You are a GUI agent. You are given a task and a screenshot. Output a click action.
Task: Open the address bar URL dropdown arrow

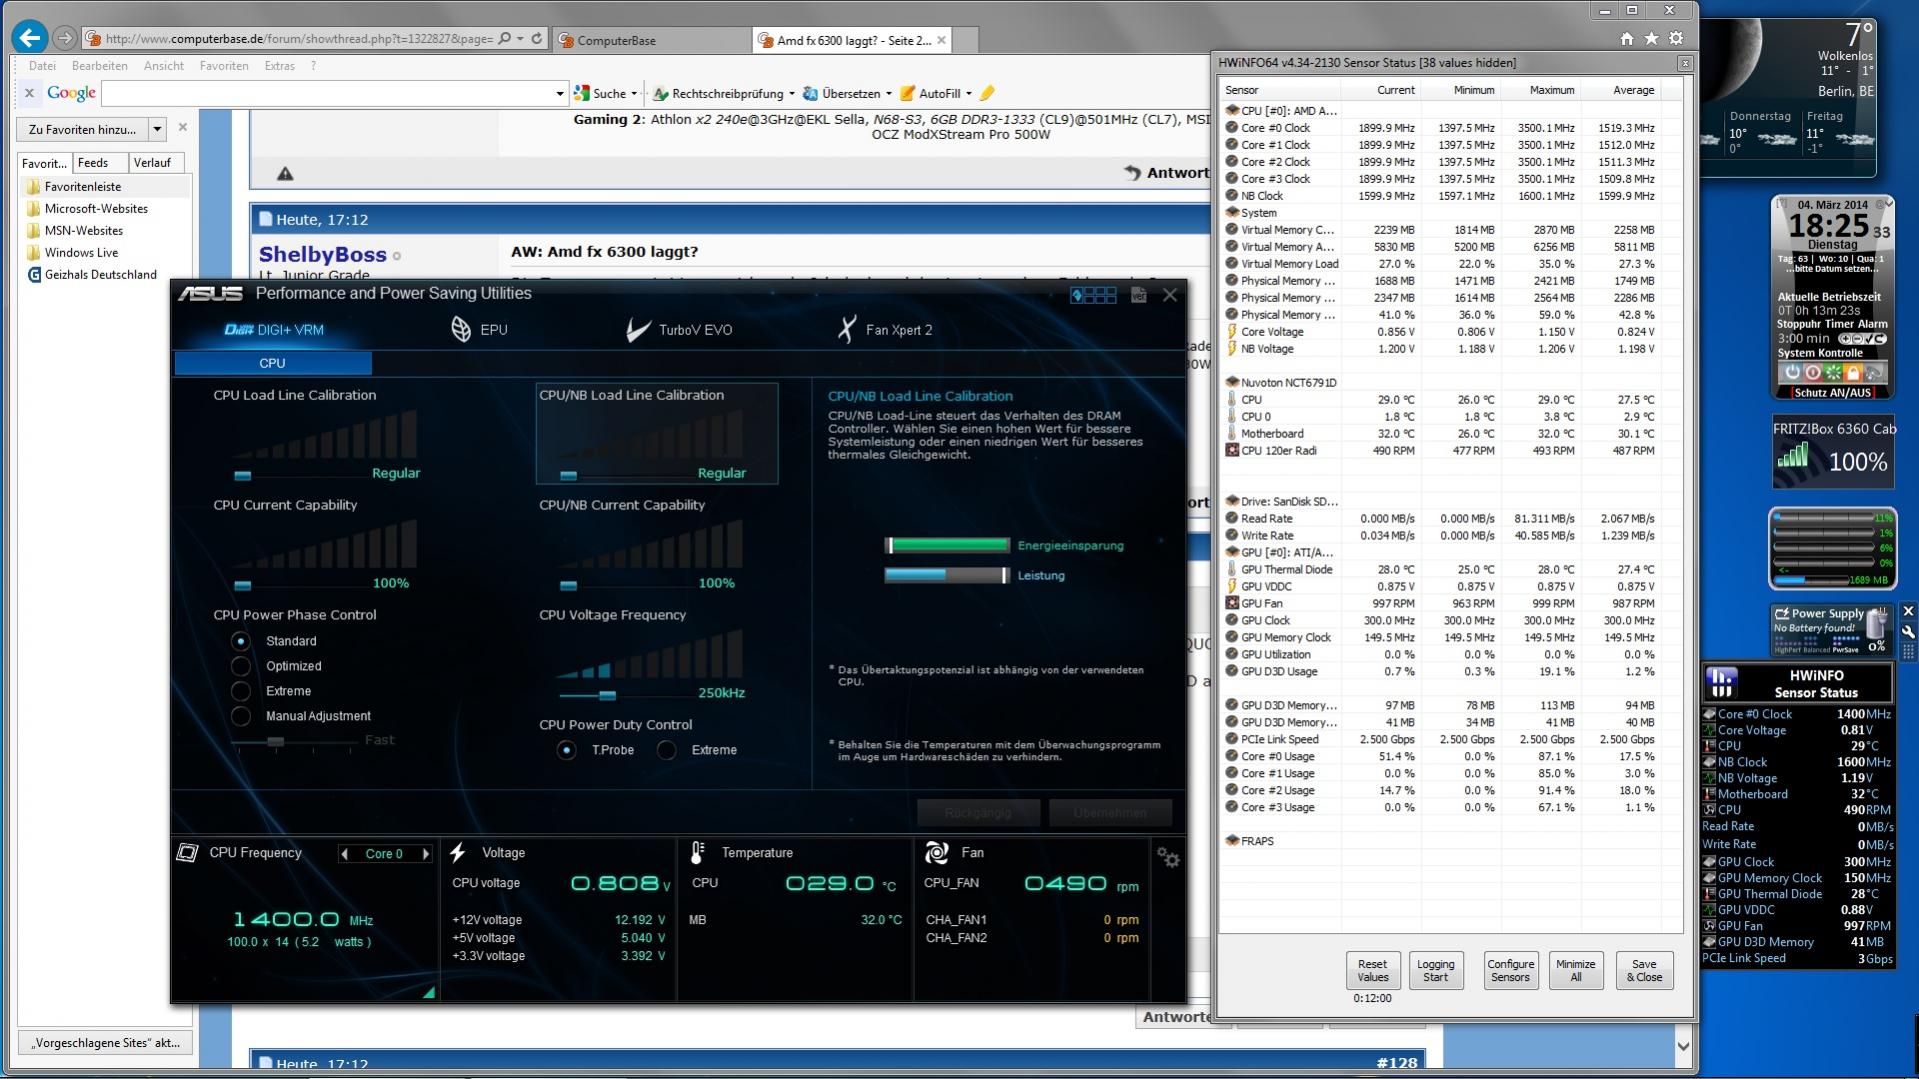520,38
